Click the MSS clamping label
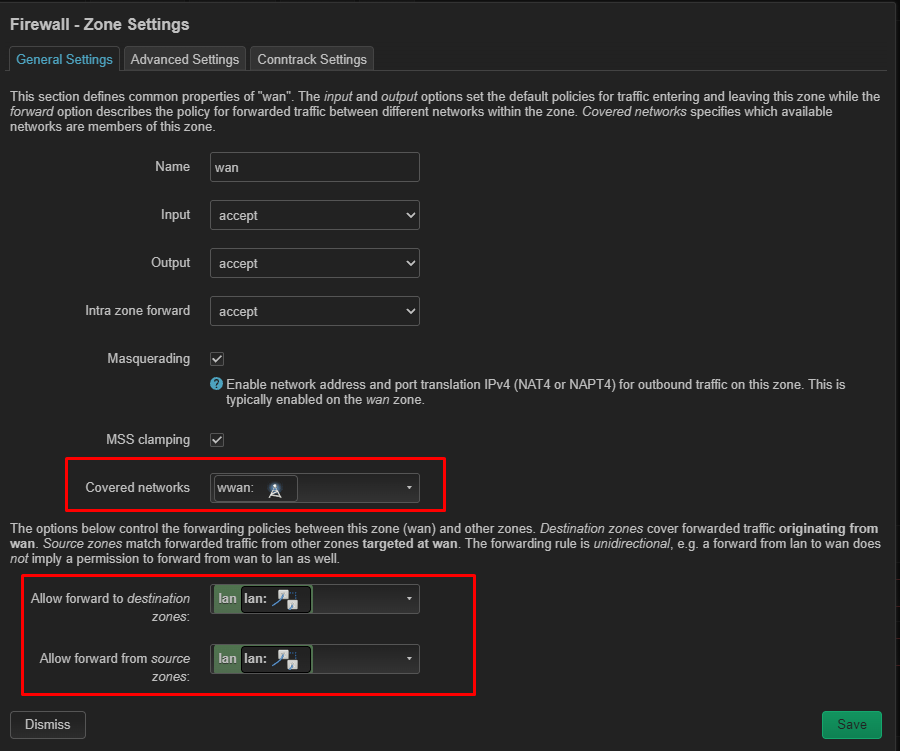The image size is (900, 751). 148,440
